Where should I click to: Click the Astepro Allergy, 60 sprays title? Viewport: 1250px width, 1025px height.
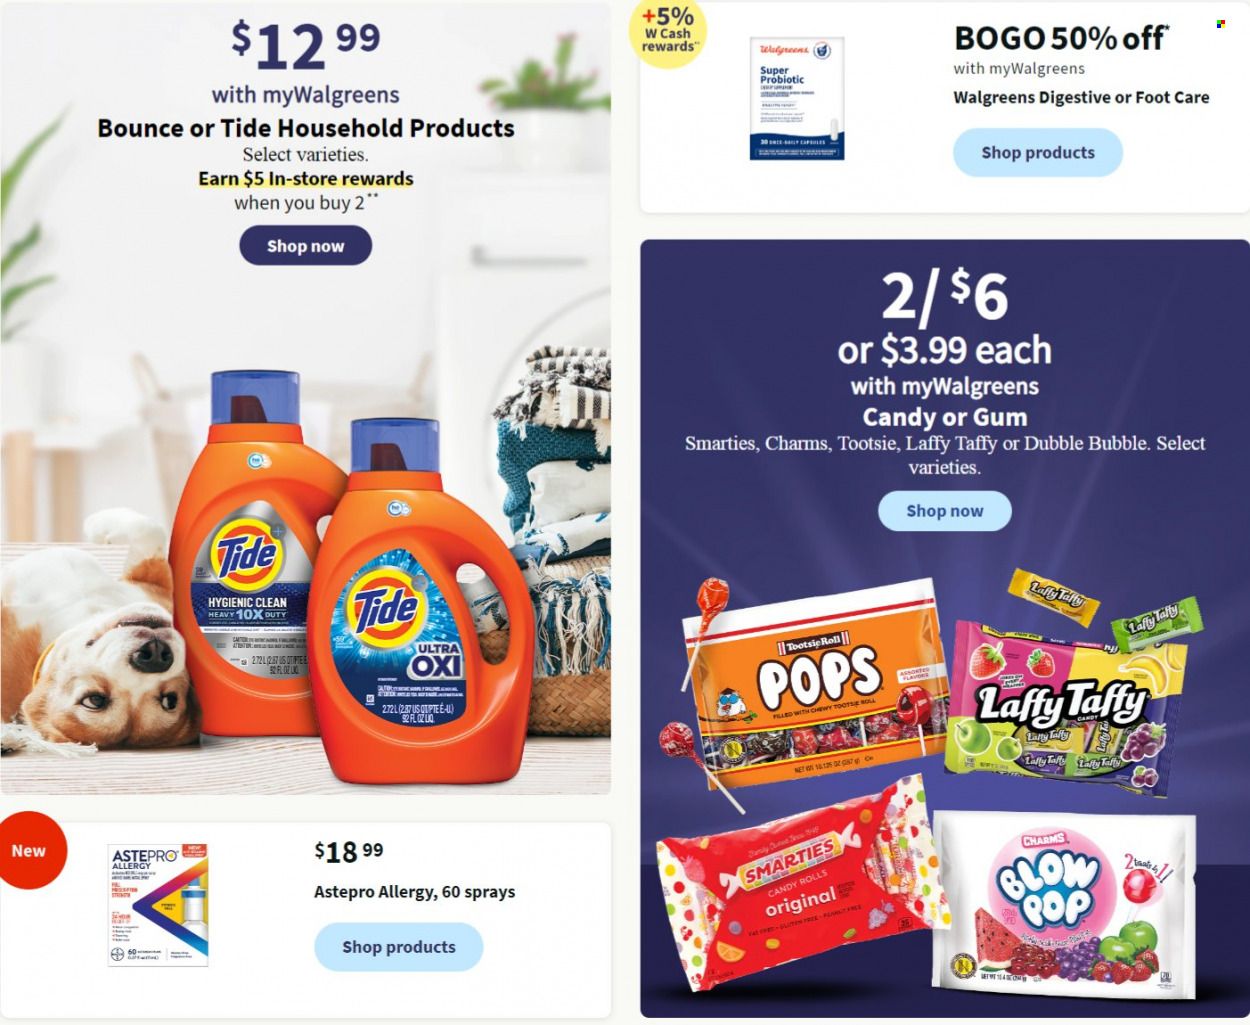415,891
